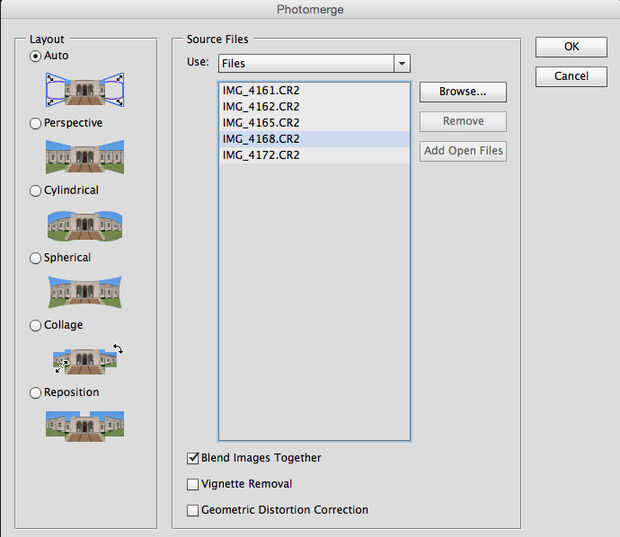Enable Vignette Removal checkbox
The width and height of the screenshot is (620, 537).
(193, 484)
